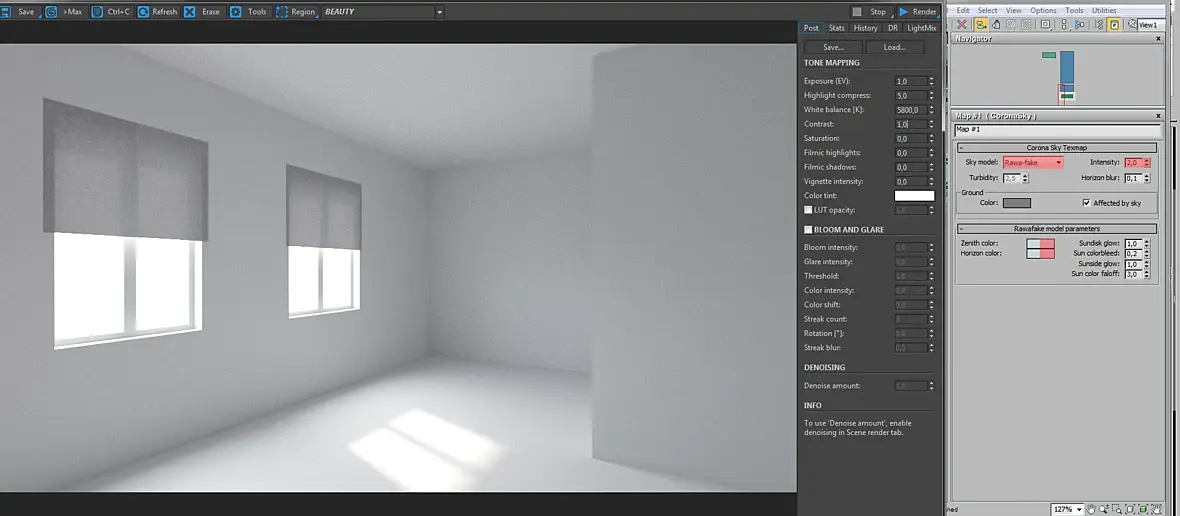The width and height of the screenshot is (1180, 516).
Task: Open the material editor Tools menu
Action: [x=1074, y=11]
